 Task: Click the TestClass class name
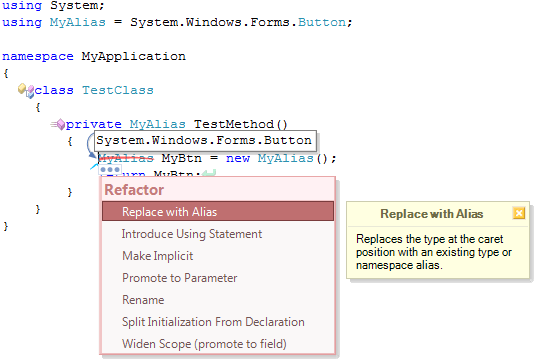click(118, 90)
